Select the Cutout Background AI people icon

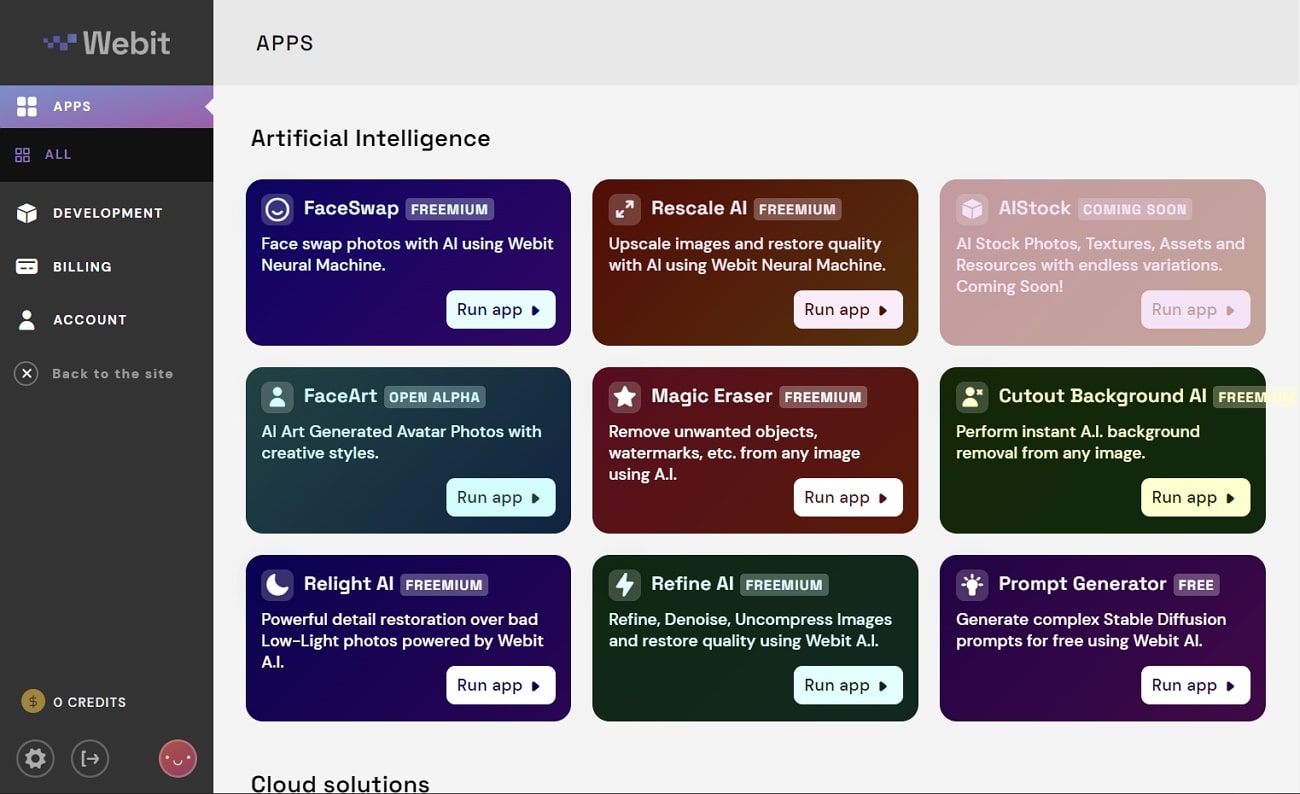[971, 396]
